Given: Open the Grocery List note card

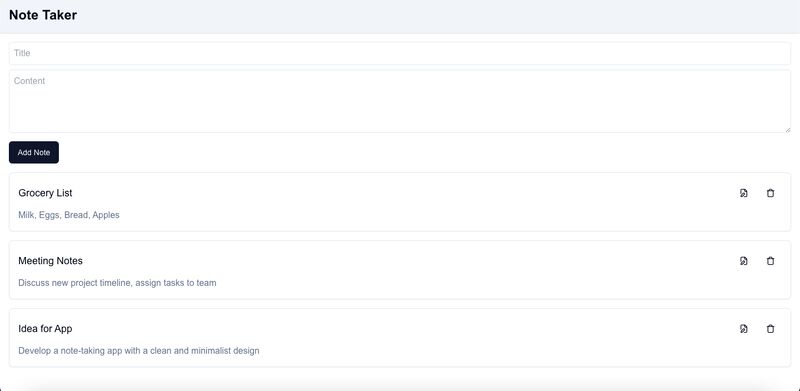Looking at the screenshot, I should 399,202.
